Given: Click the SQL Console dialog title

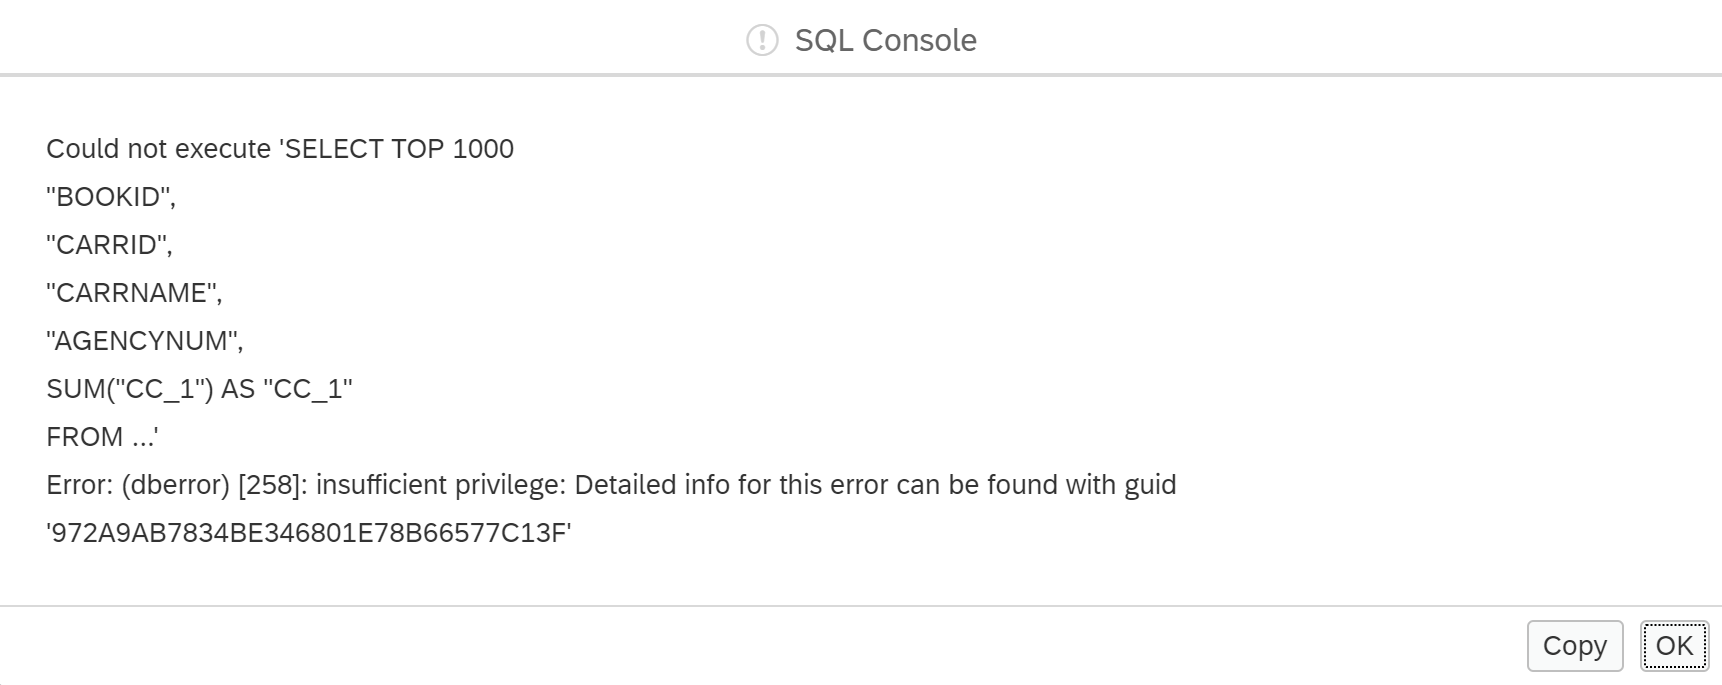Looking at the screenshot, I should point(885,40).
